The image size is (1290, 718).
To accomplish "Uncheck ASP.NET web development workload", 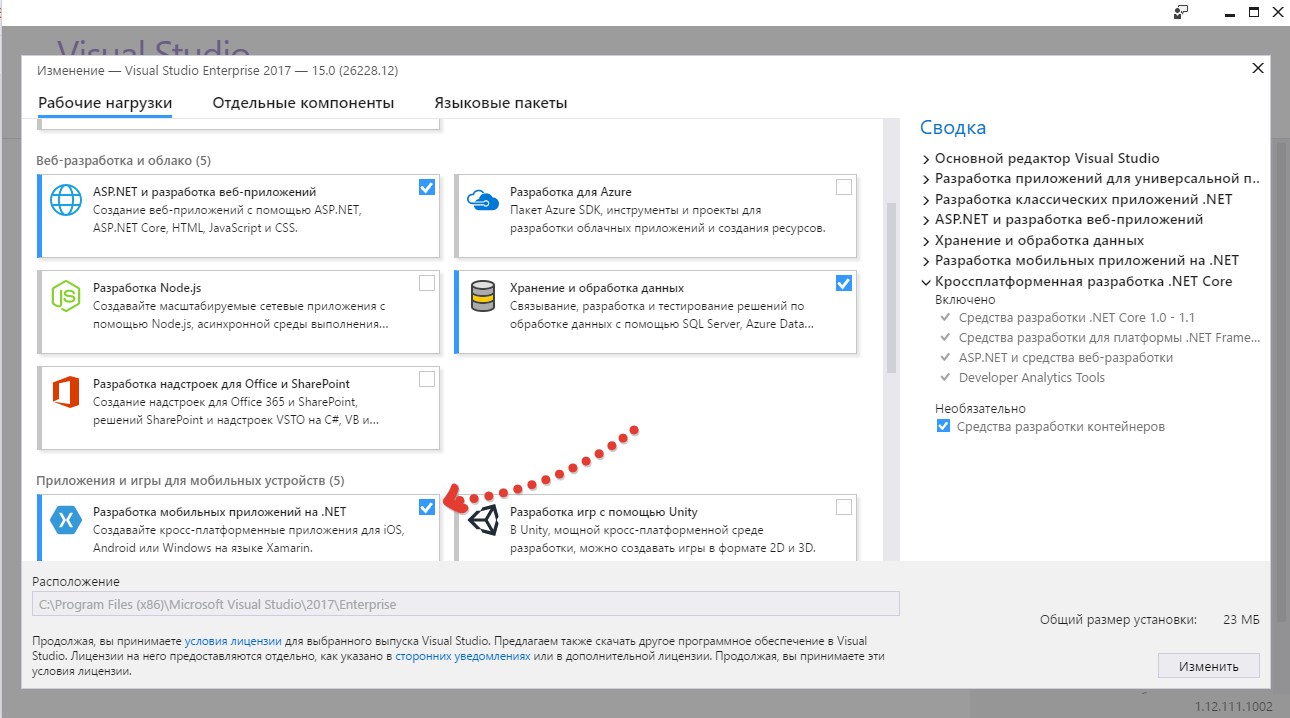I will pos(427,187).
